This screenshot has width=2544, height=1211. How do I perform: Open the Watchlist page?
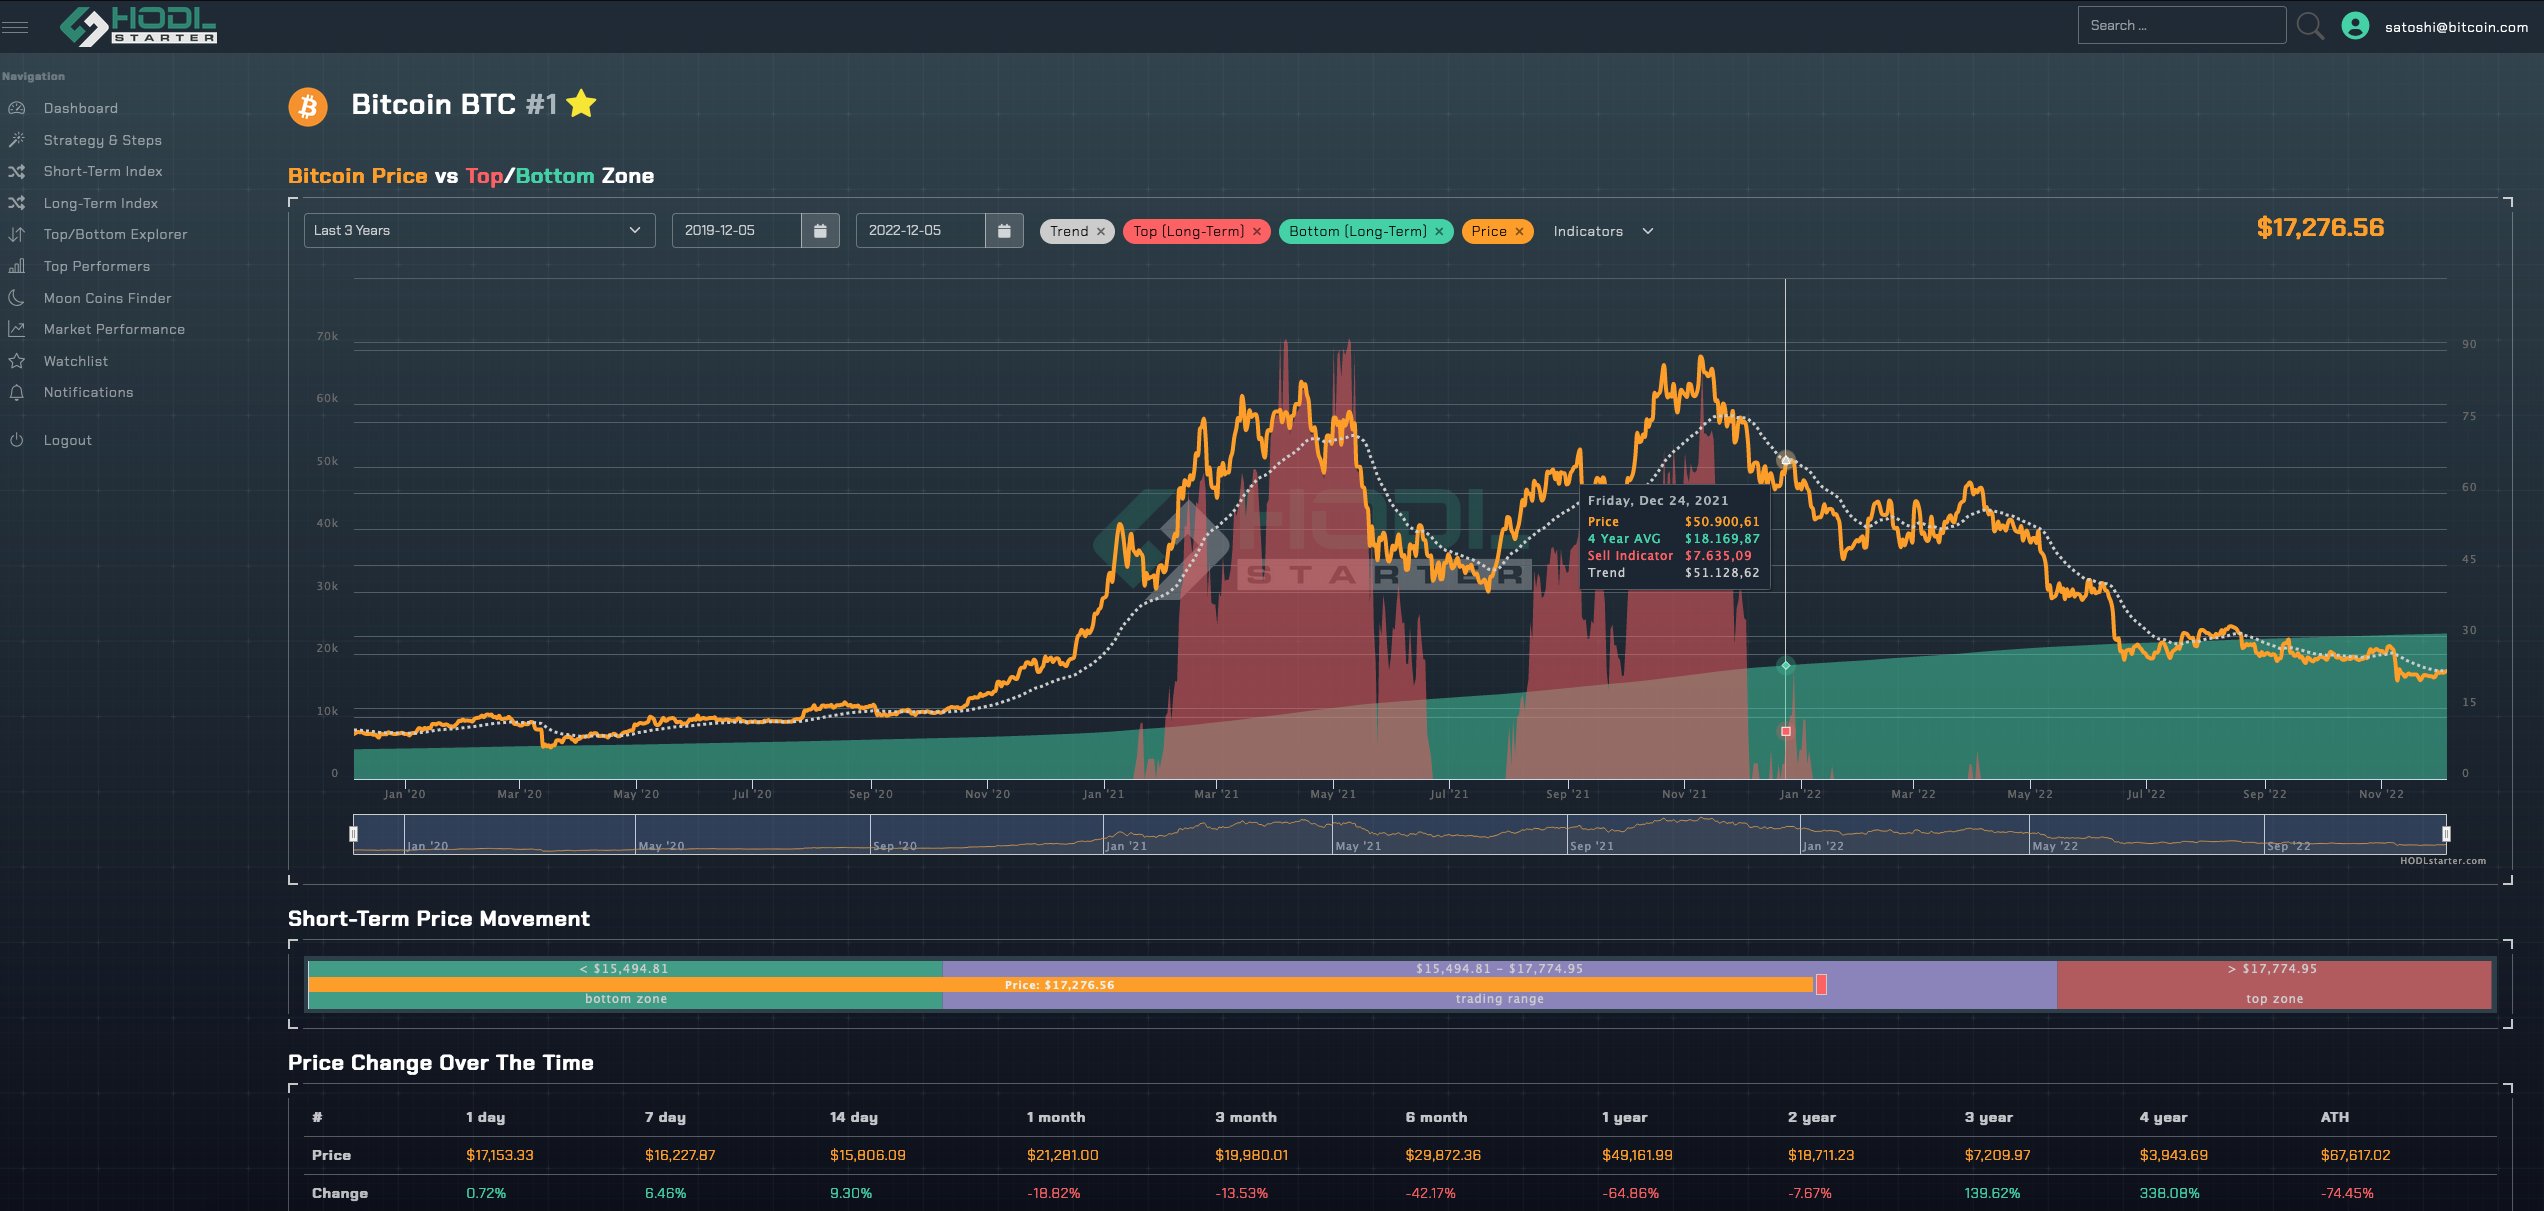click(x=76, y=361)
